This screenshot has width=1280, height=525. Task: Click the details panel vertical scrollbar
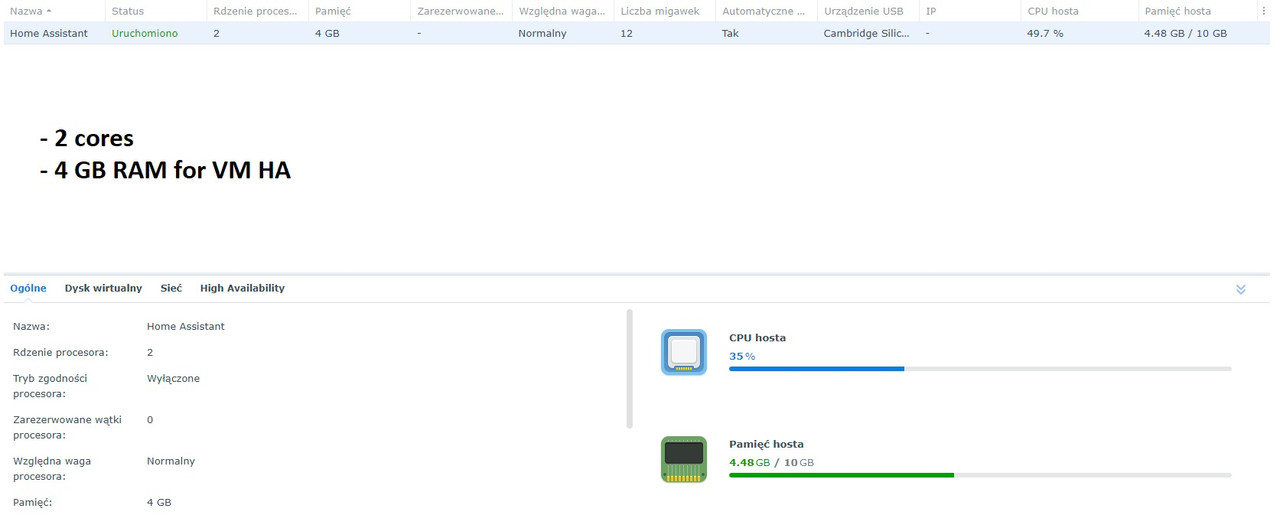point(630,368)
